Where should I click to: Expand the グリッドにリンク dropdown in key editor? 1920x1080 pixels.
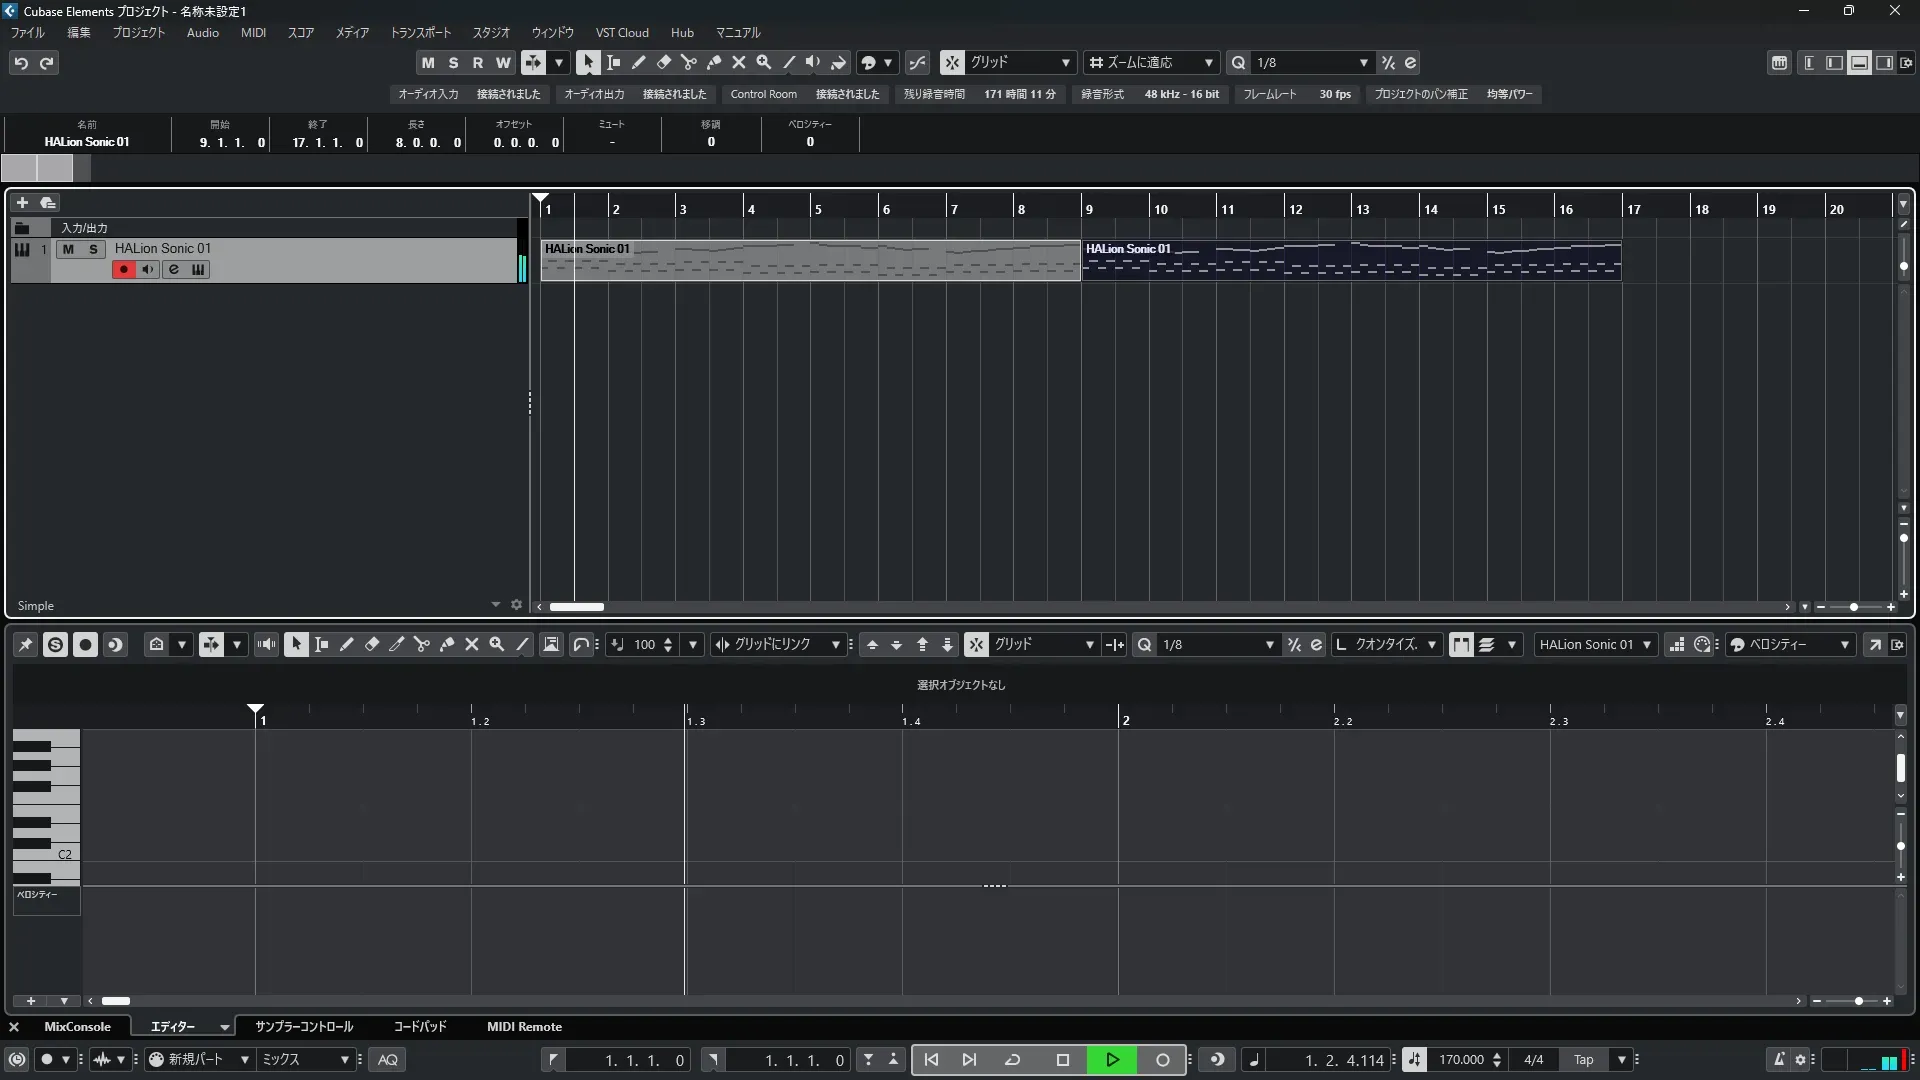(835, 645)
